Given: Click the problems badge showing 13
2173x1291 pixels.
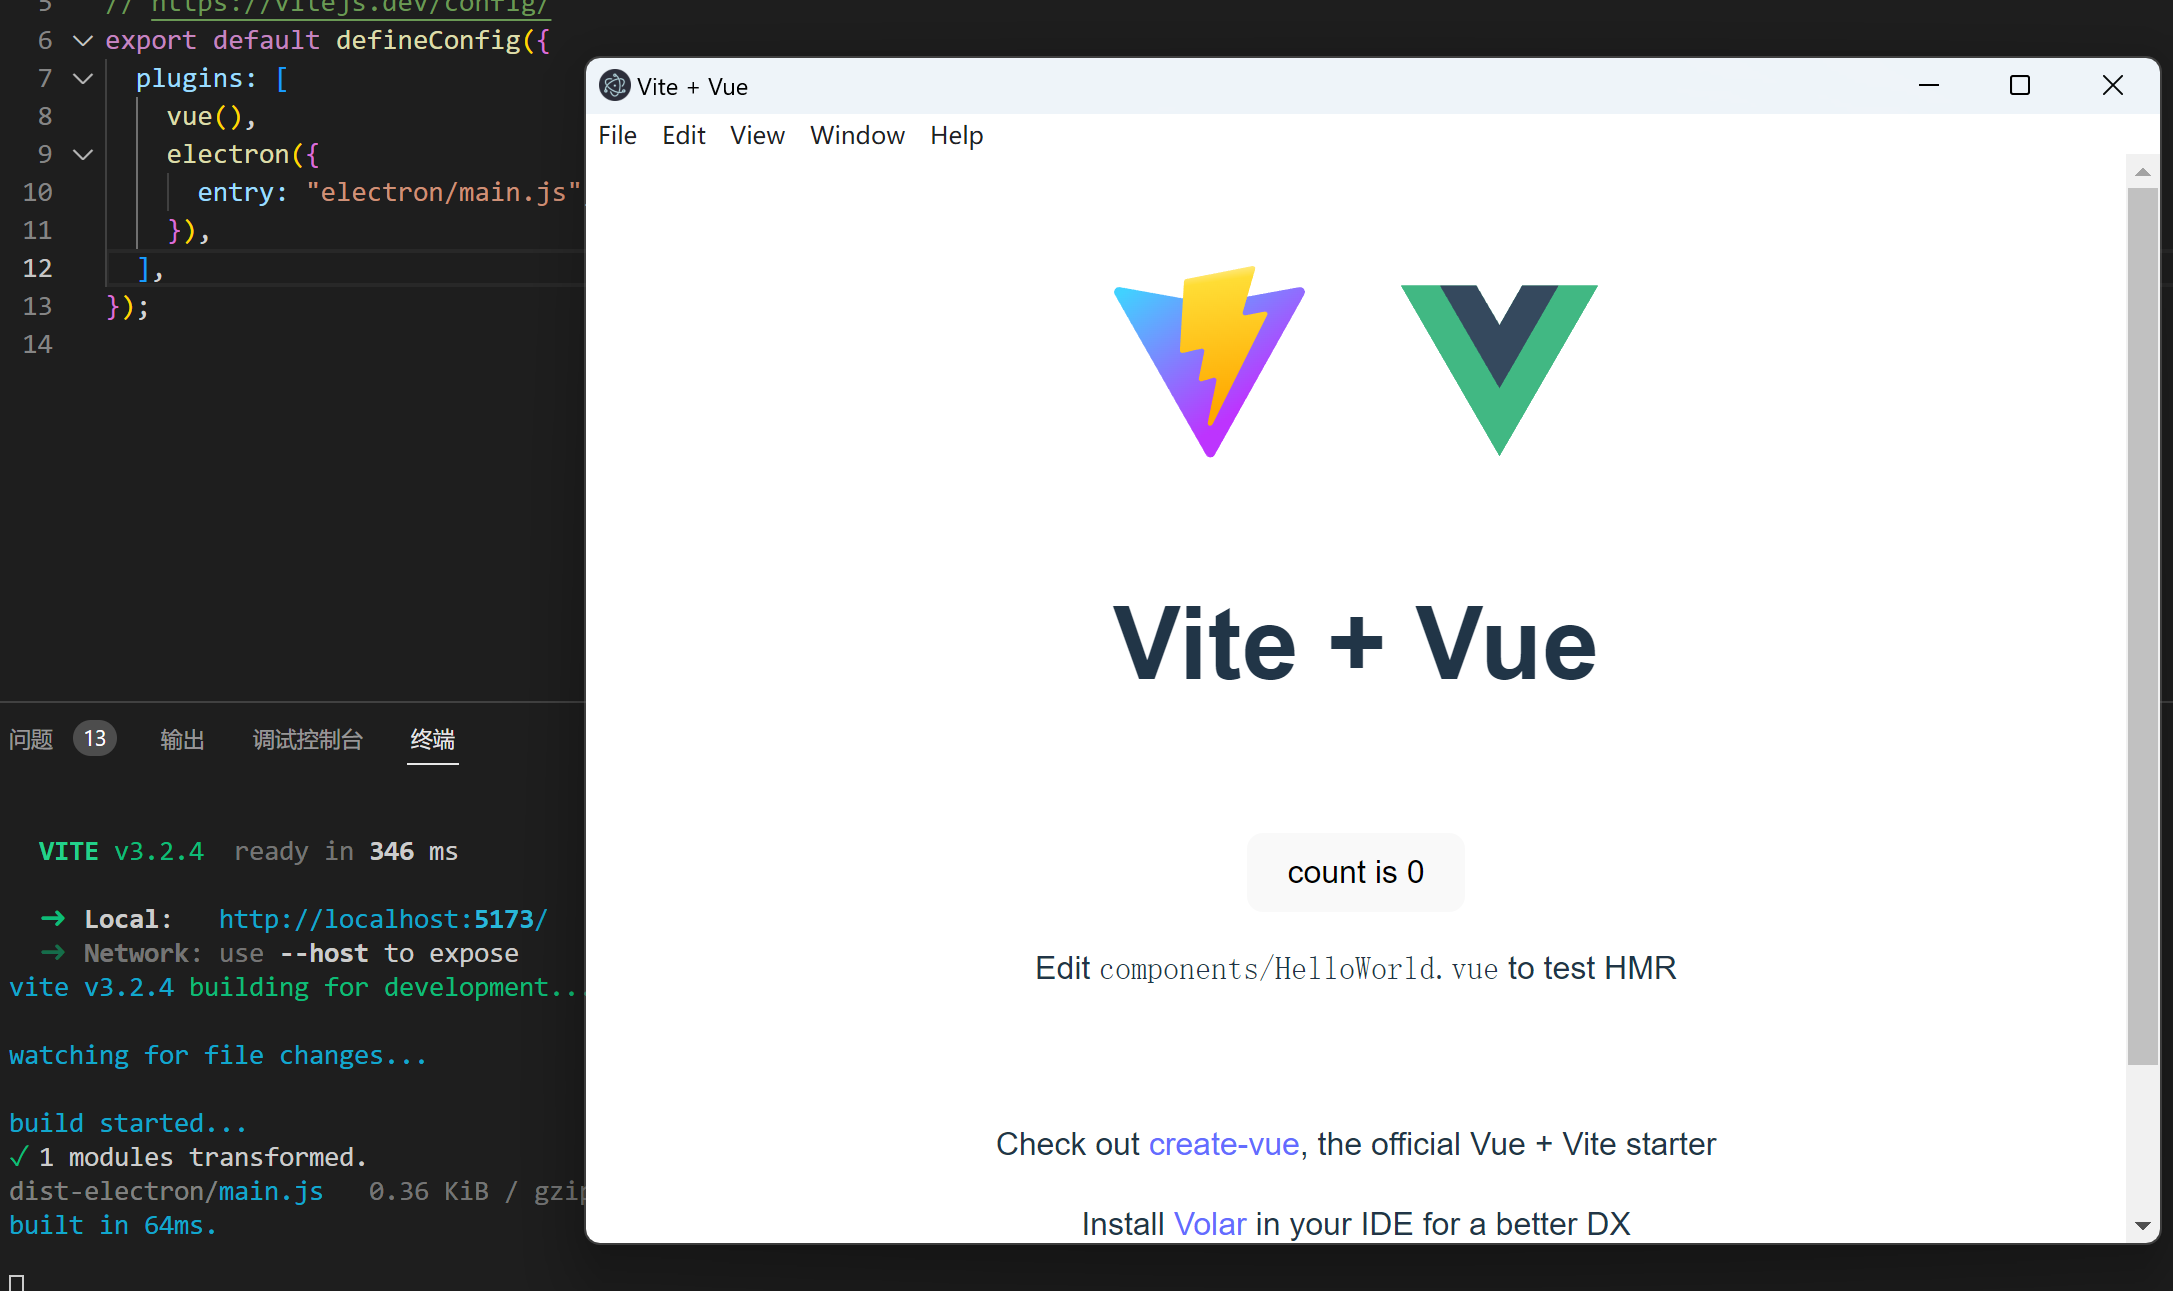Looking at the screenshot, I should coord(95,739).
